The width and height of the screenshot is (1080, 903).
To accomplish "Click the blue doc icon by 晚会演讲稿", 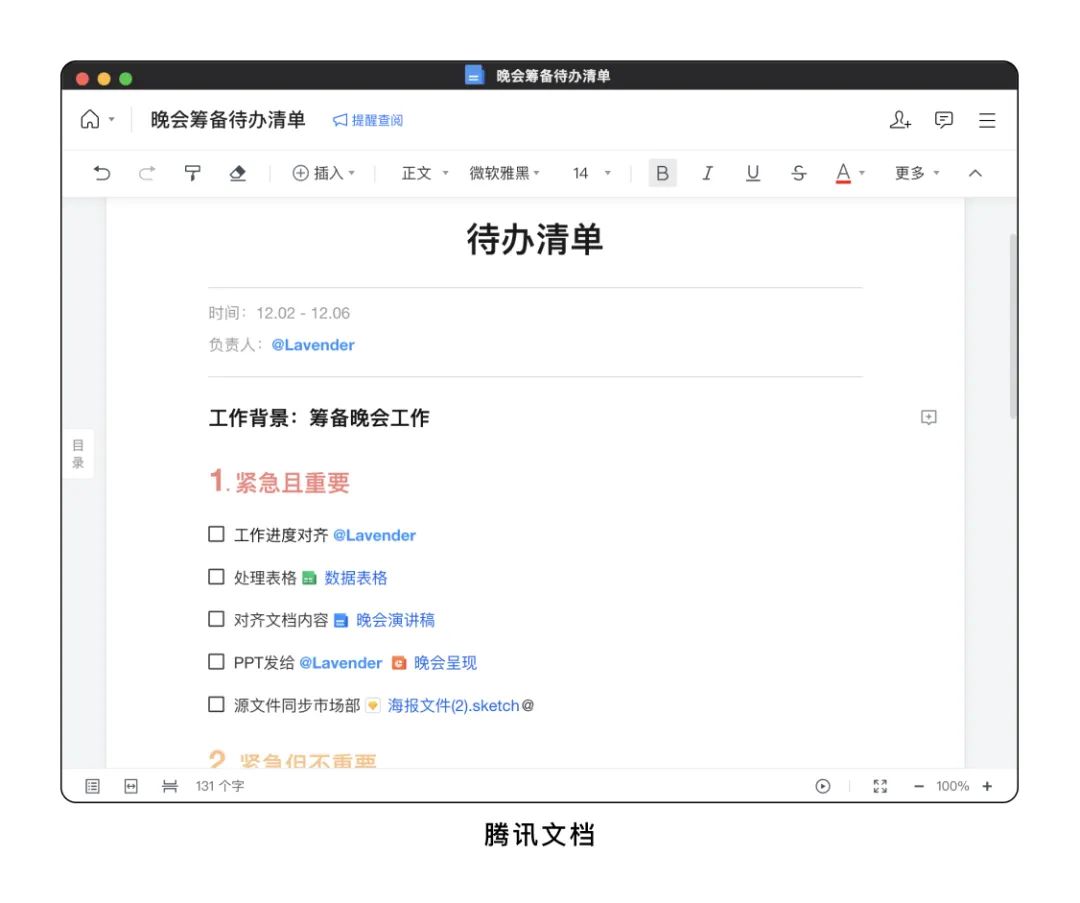I will 341,621.
